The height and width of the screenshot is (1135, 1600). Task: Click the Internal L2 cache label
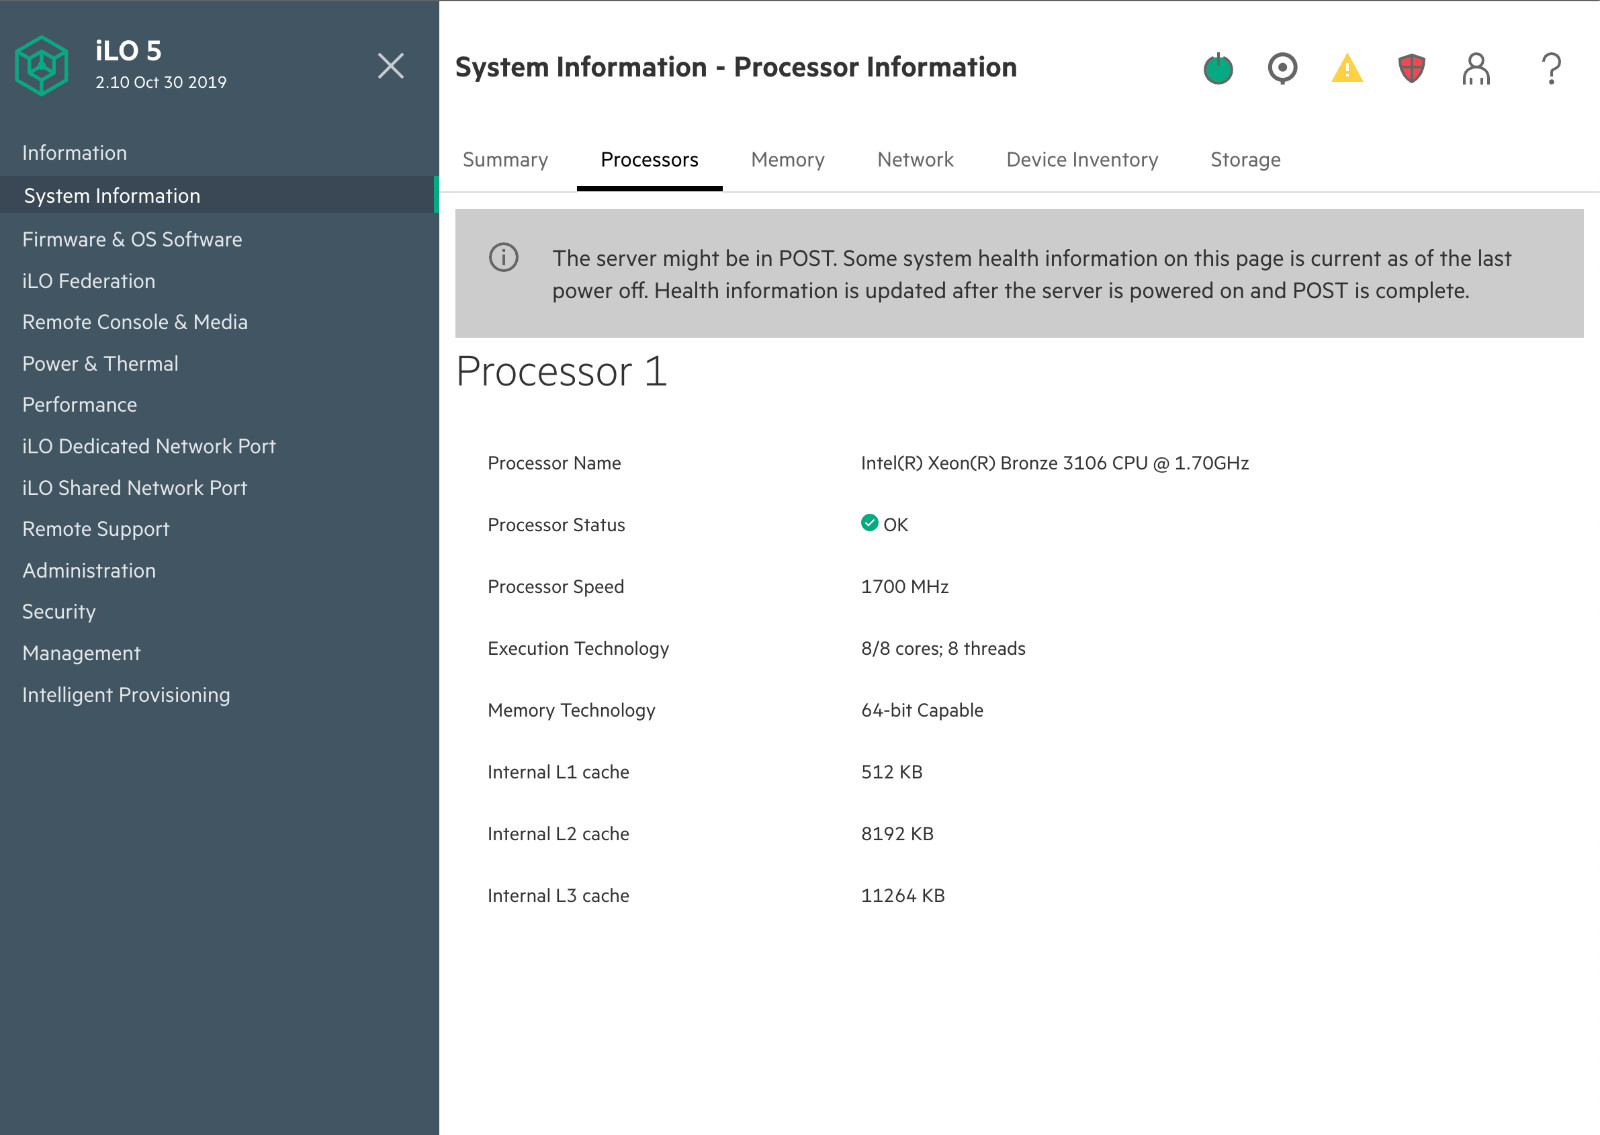coord(558,834)
